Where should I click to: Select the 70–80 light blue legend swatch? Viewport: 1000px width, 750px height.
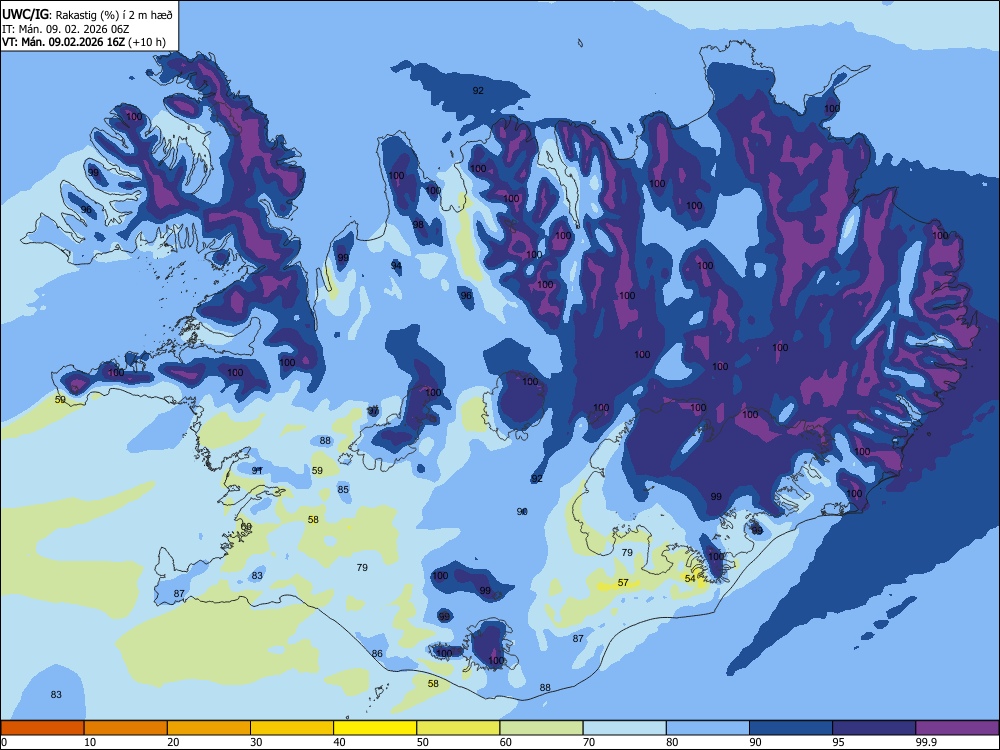[624, 728]
